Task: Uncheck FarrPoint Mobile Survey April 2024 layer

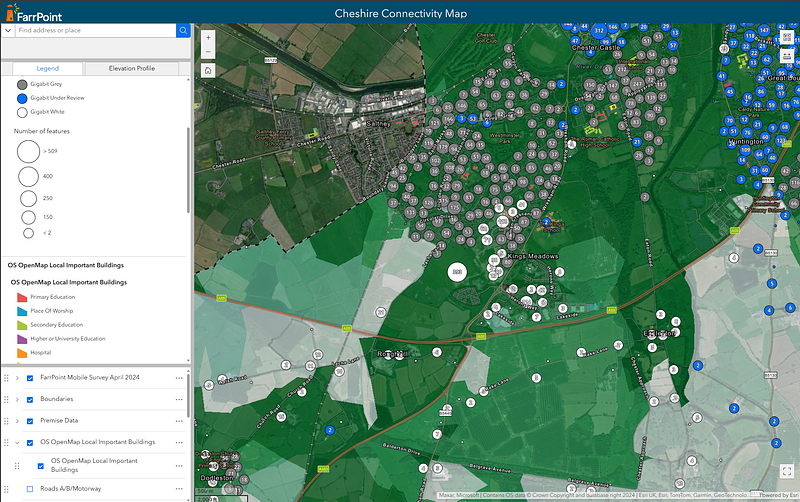Action: pyautogui.click(x=30, y=378)
